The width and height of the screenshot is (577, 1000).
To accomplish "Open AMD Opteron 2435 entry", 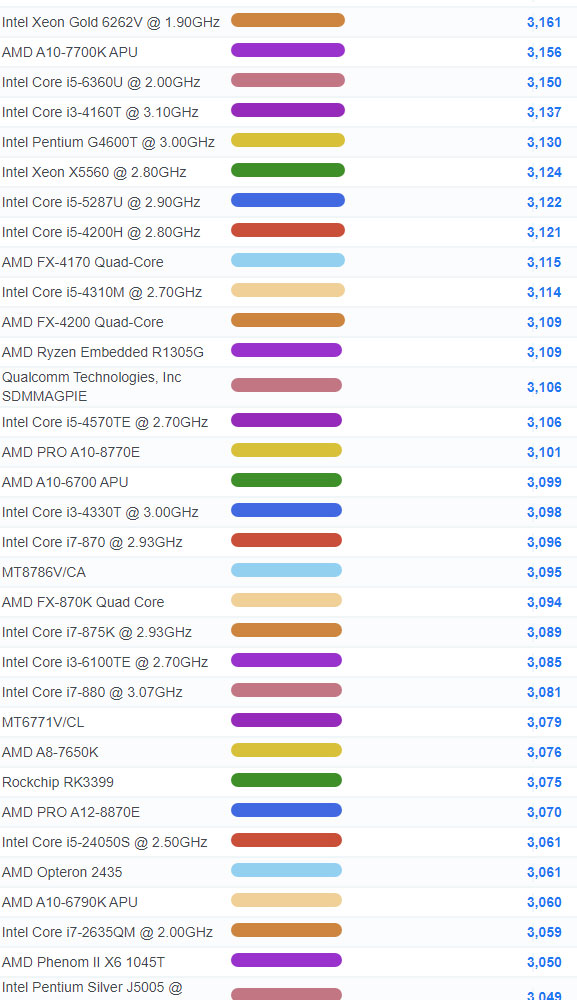I will point(62,872).
